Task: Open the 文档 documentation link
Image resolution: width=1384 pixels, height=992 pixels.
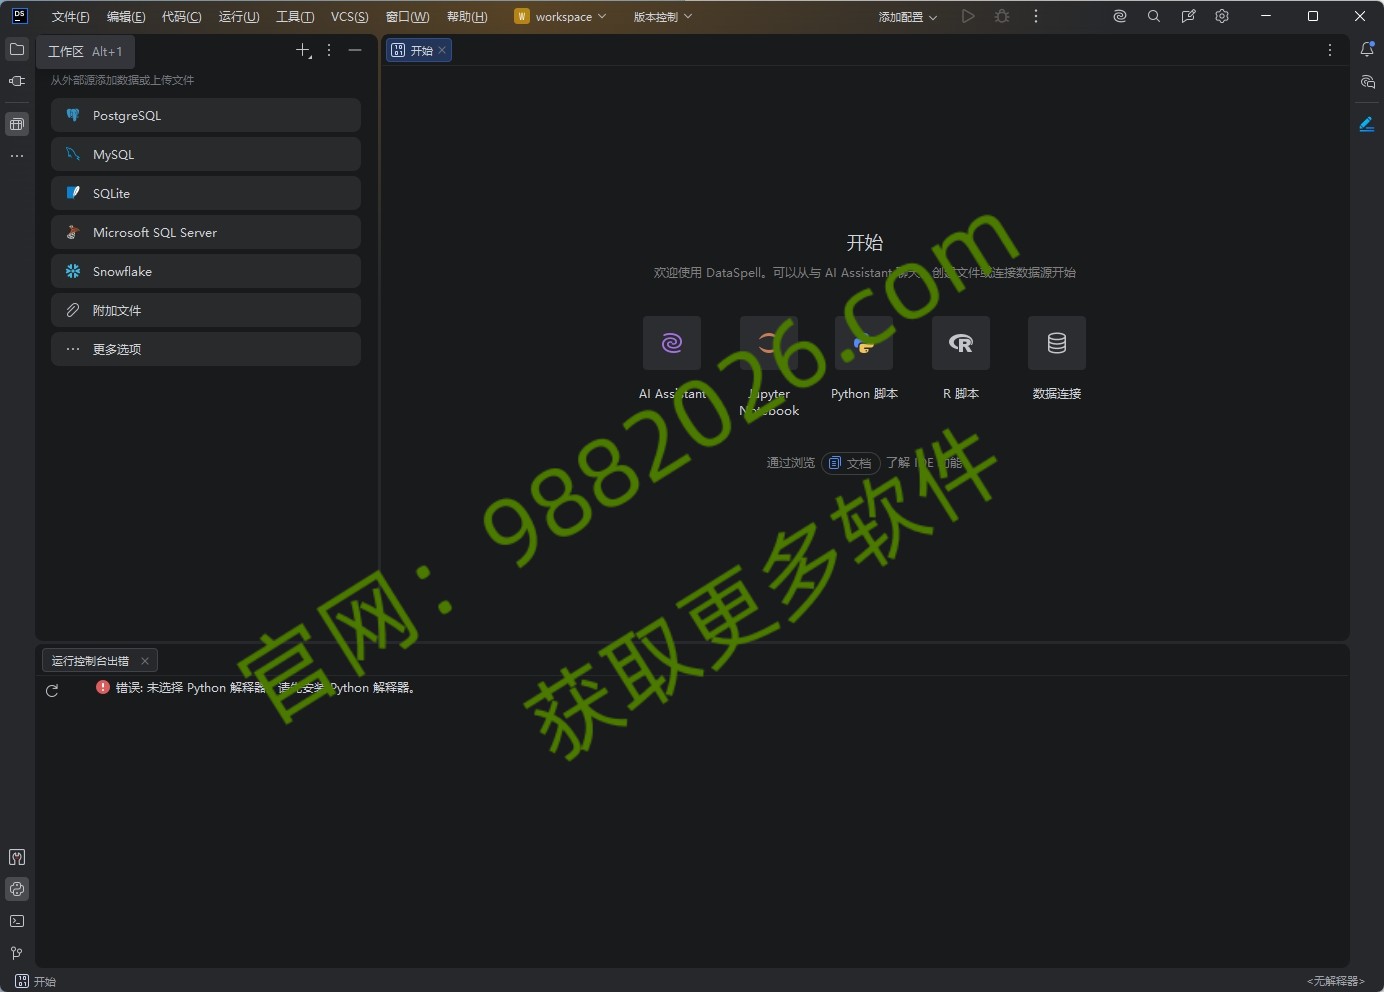Action: 851,463
